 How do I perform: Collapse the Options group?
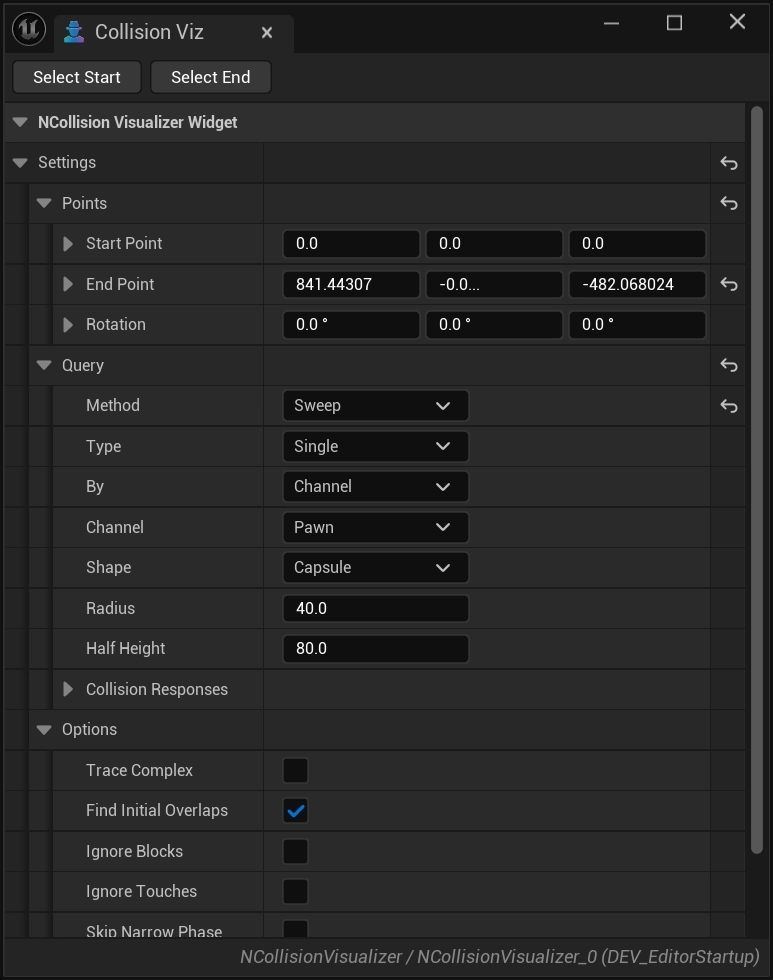44,729
